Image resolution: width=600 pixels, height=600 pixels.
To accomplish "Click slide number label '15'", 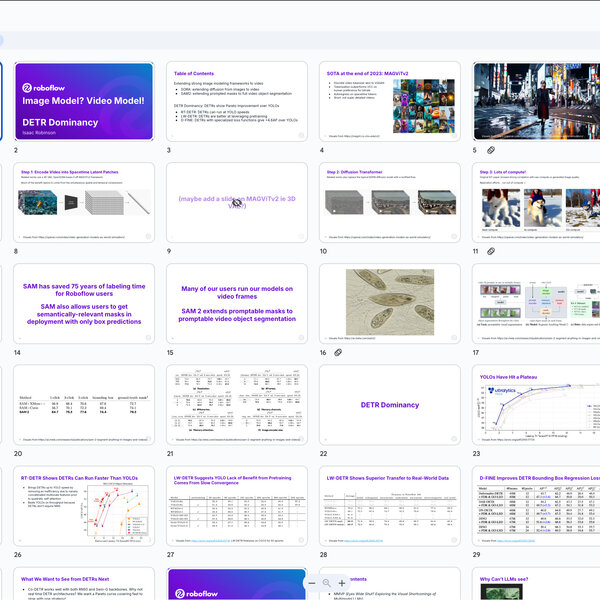I will point(170,352).
